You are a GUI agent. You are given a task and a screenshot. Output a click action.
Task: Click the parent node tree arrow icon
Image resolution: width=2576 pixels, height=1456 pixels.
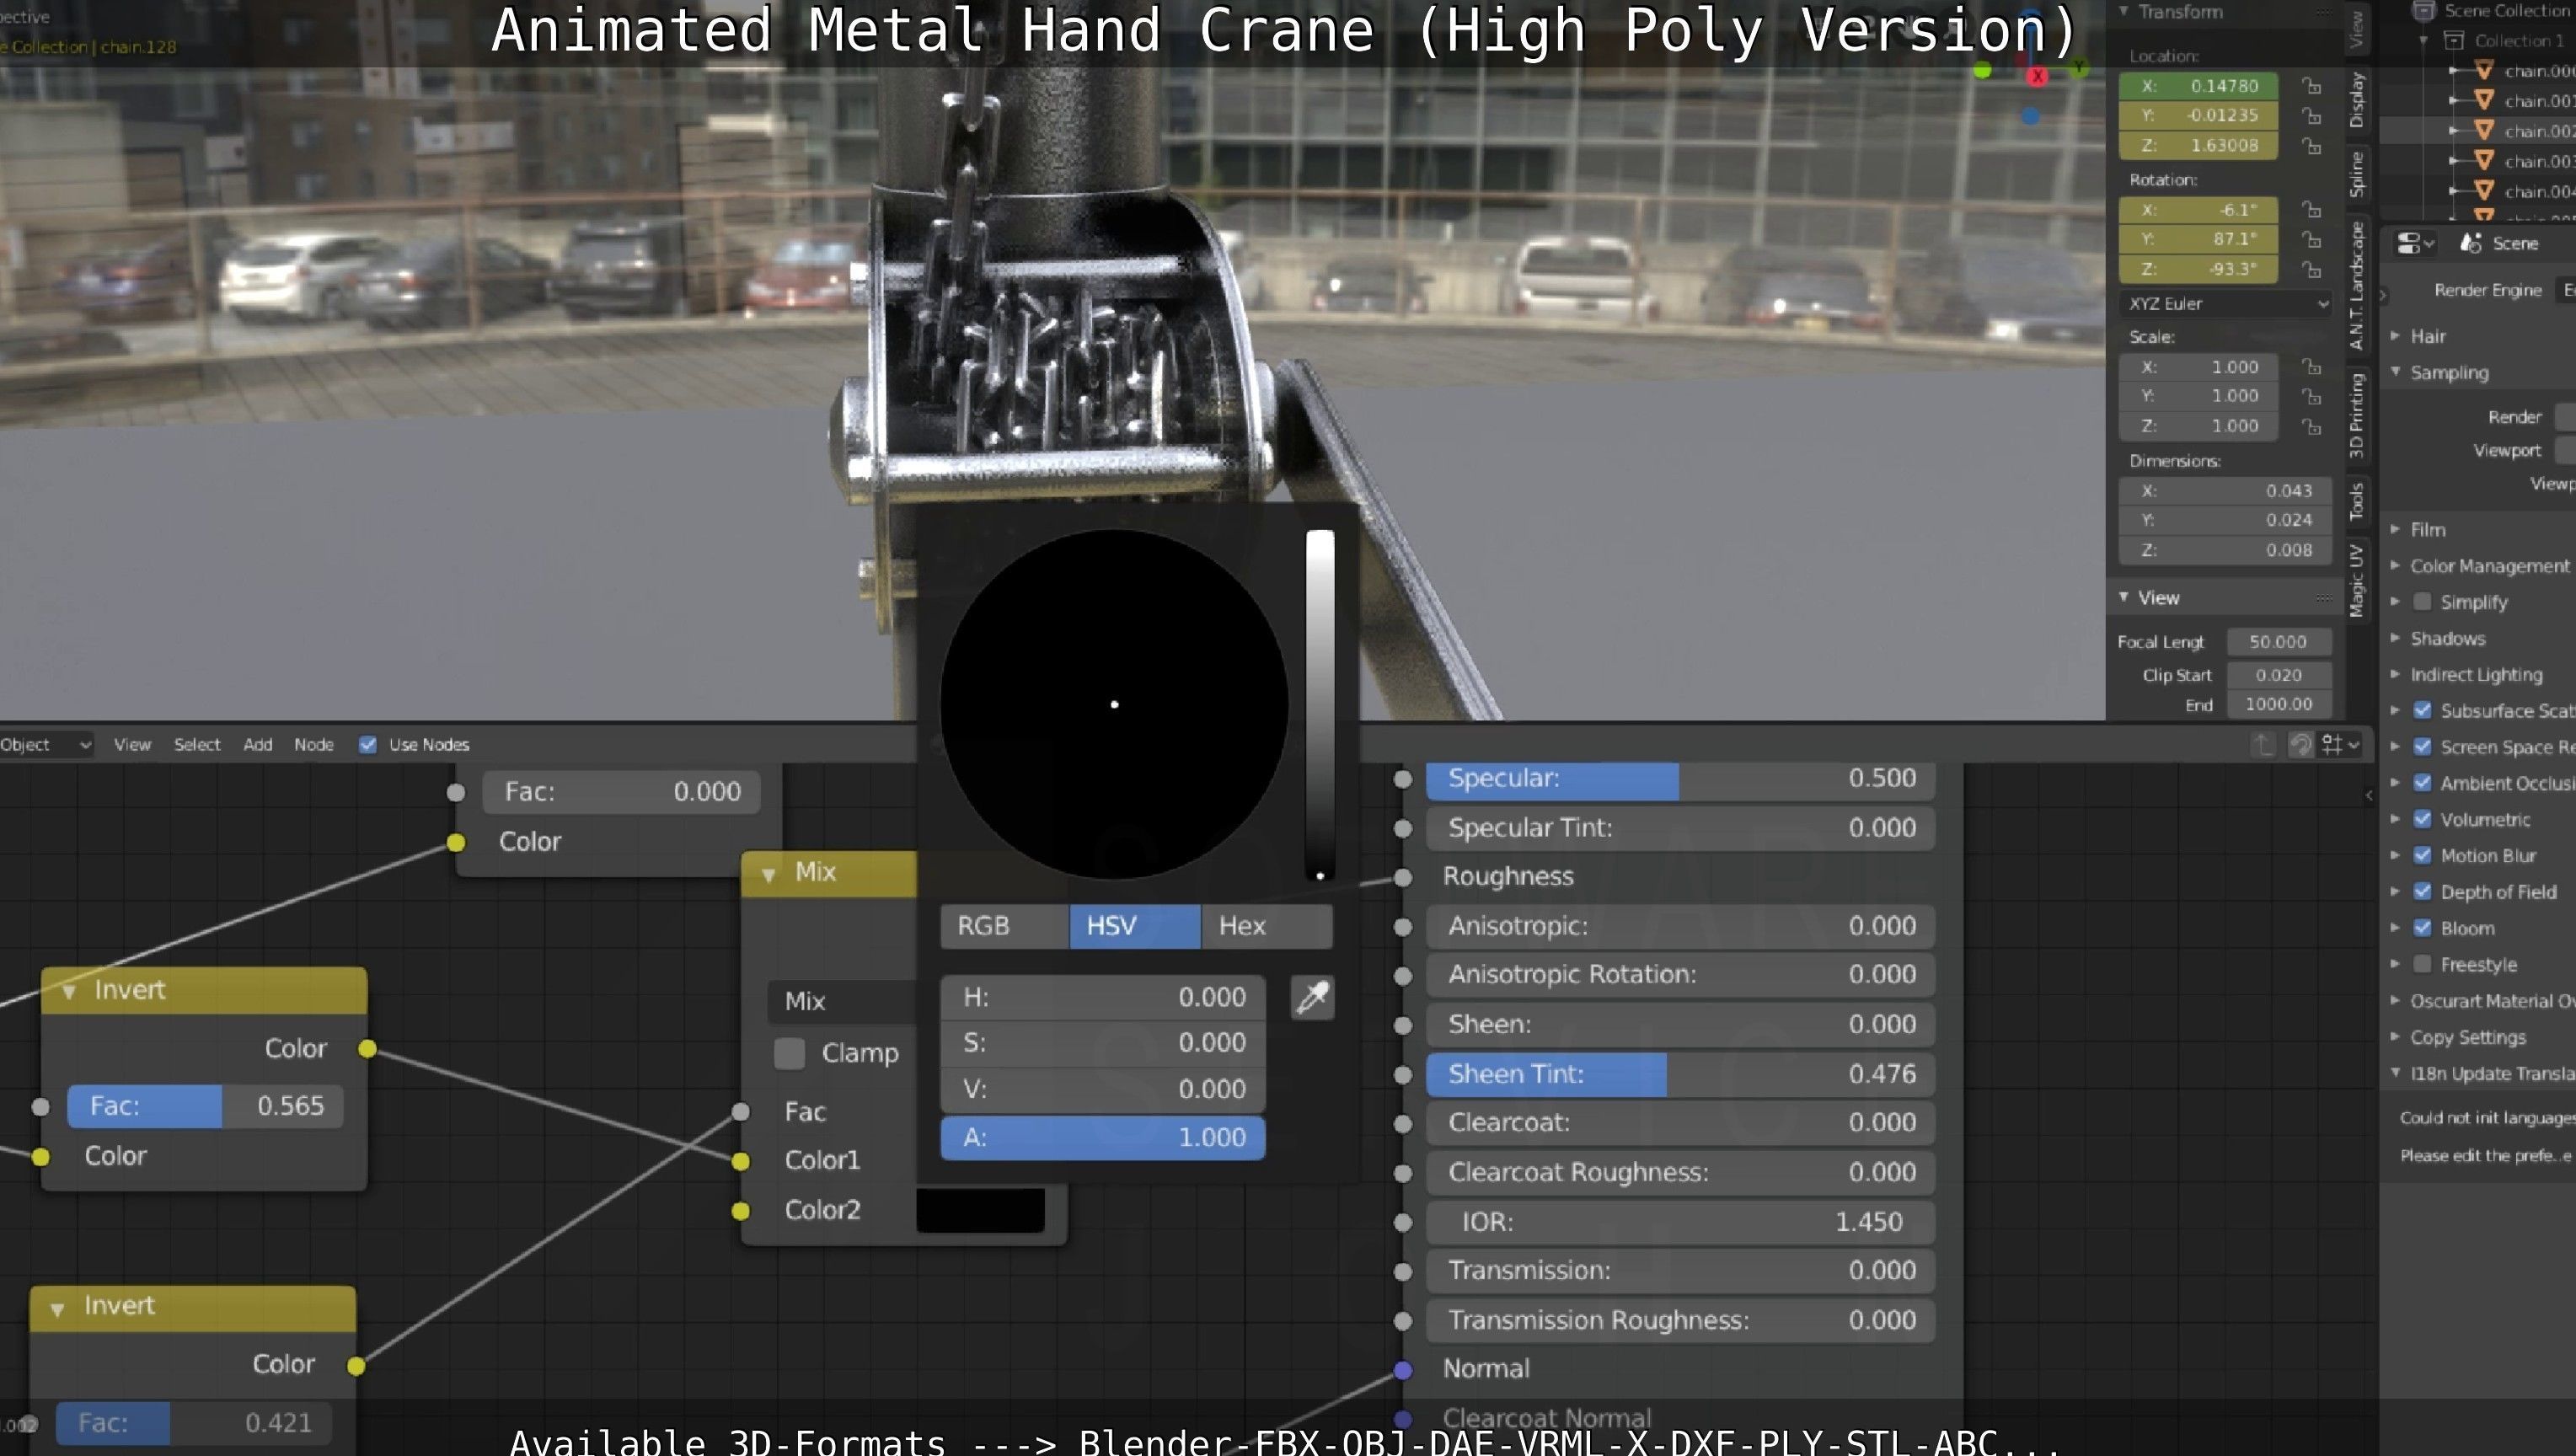(x=2263, y=744)
